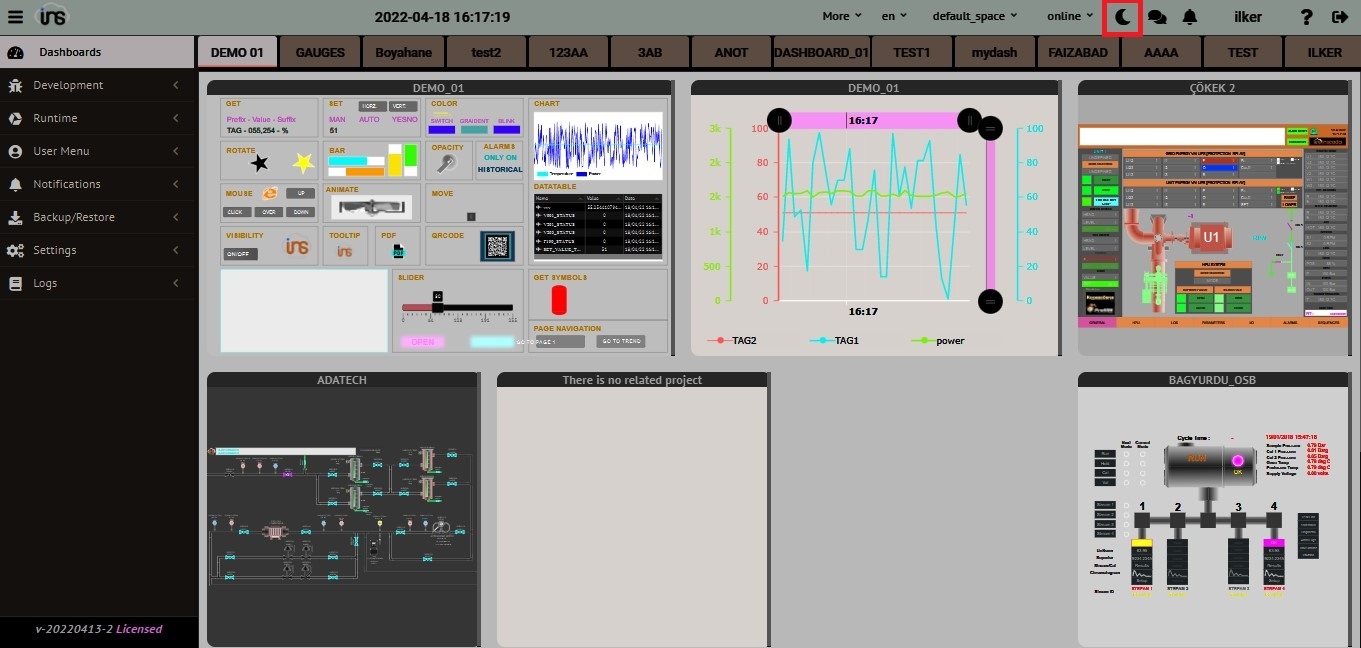Click the INS logo in the header

click(x=51, y=17)
